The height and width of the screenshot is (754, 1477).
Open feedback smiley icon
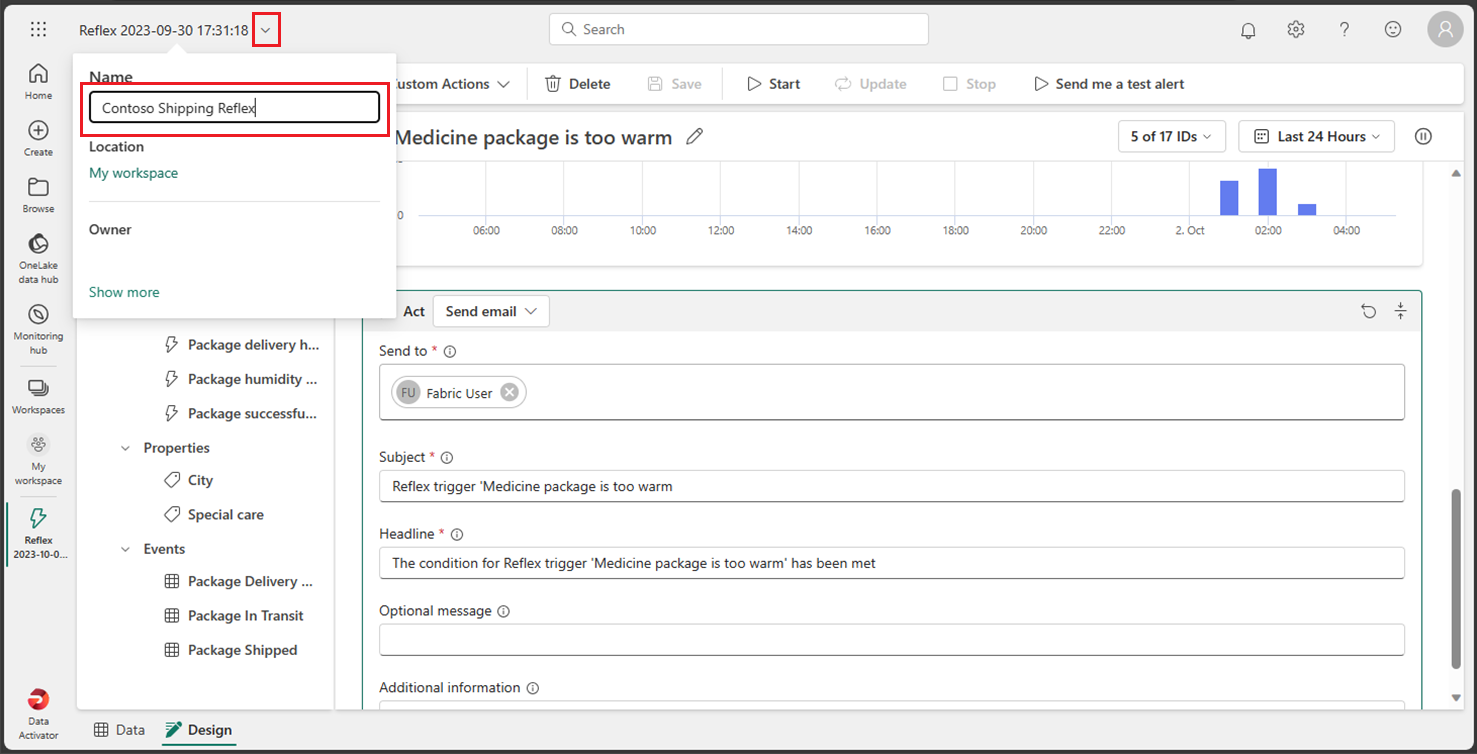click(1393, 29)
